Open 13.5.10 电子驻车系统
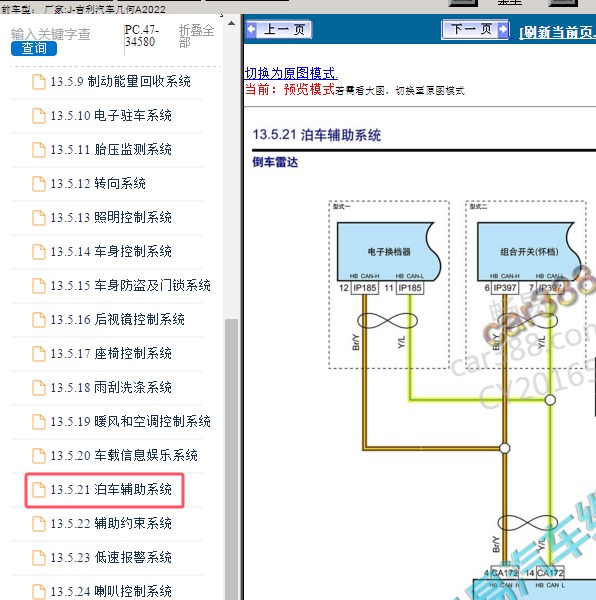Screen dimensions: 596x600 (x=111, y=116)
